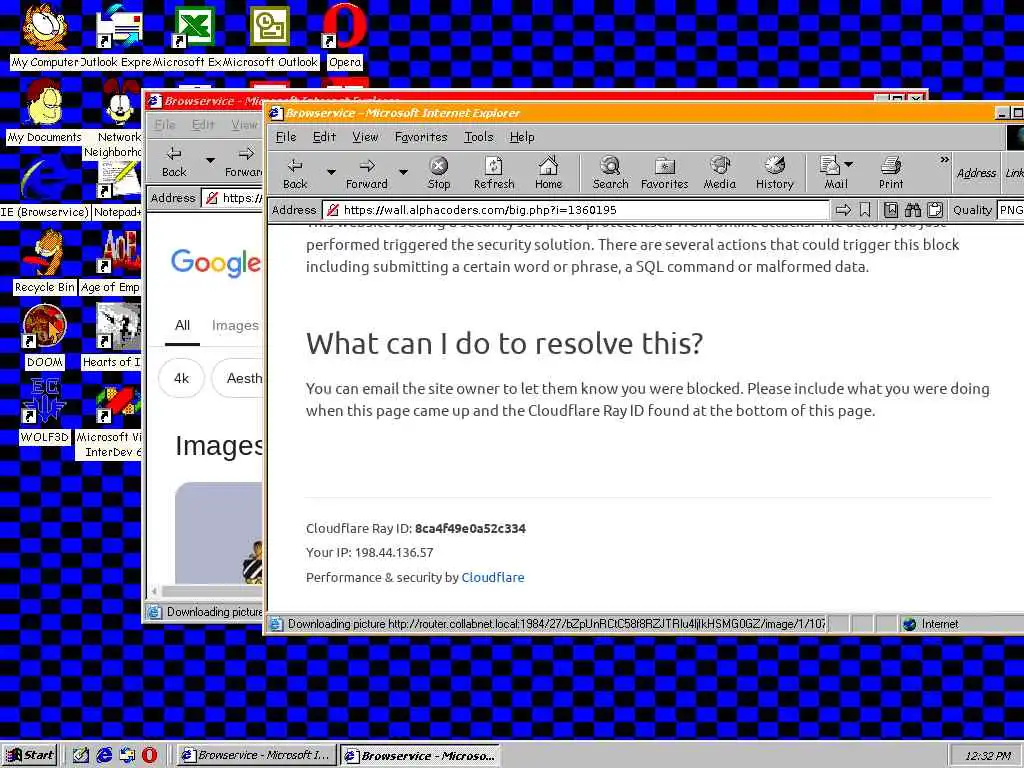
Task: Open Microsoft Excel desktop shortcut
Action: [x=193, y=36]
